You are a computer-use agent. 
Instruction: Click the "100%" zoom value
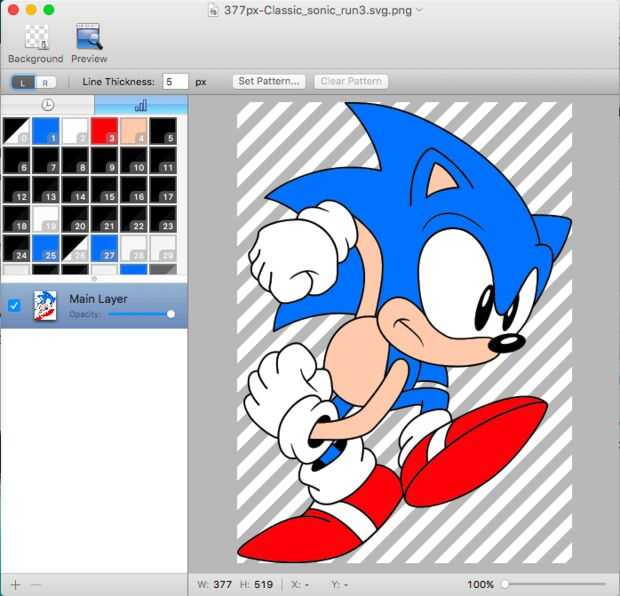coord(480,584)
